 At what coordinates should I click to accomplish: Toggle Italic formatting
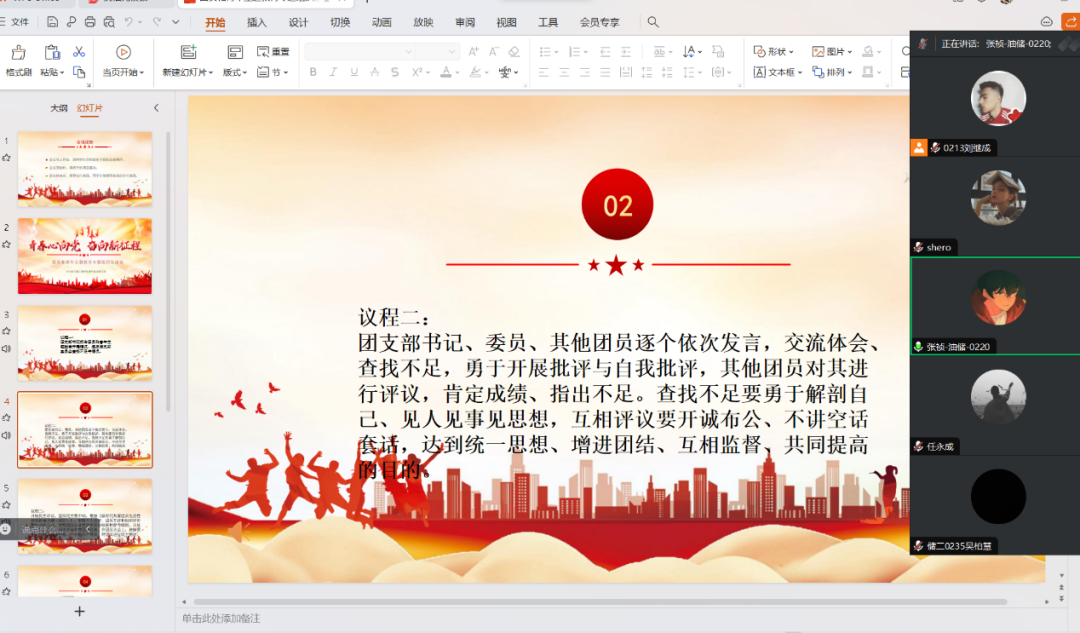[x=332, y=72]
